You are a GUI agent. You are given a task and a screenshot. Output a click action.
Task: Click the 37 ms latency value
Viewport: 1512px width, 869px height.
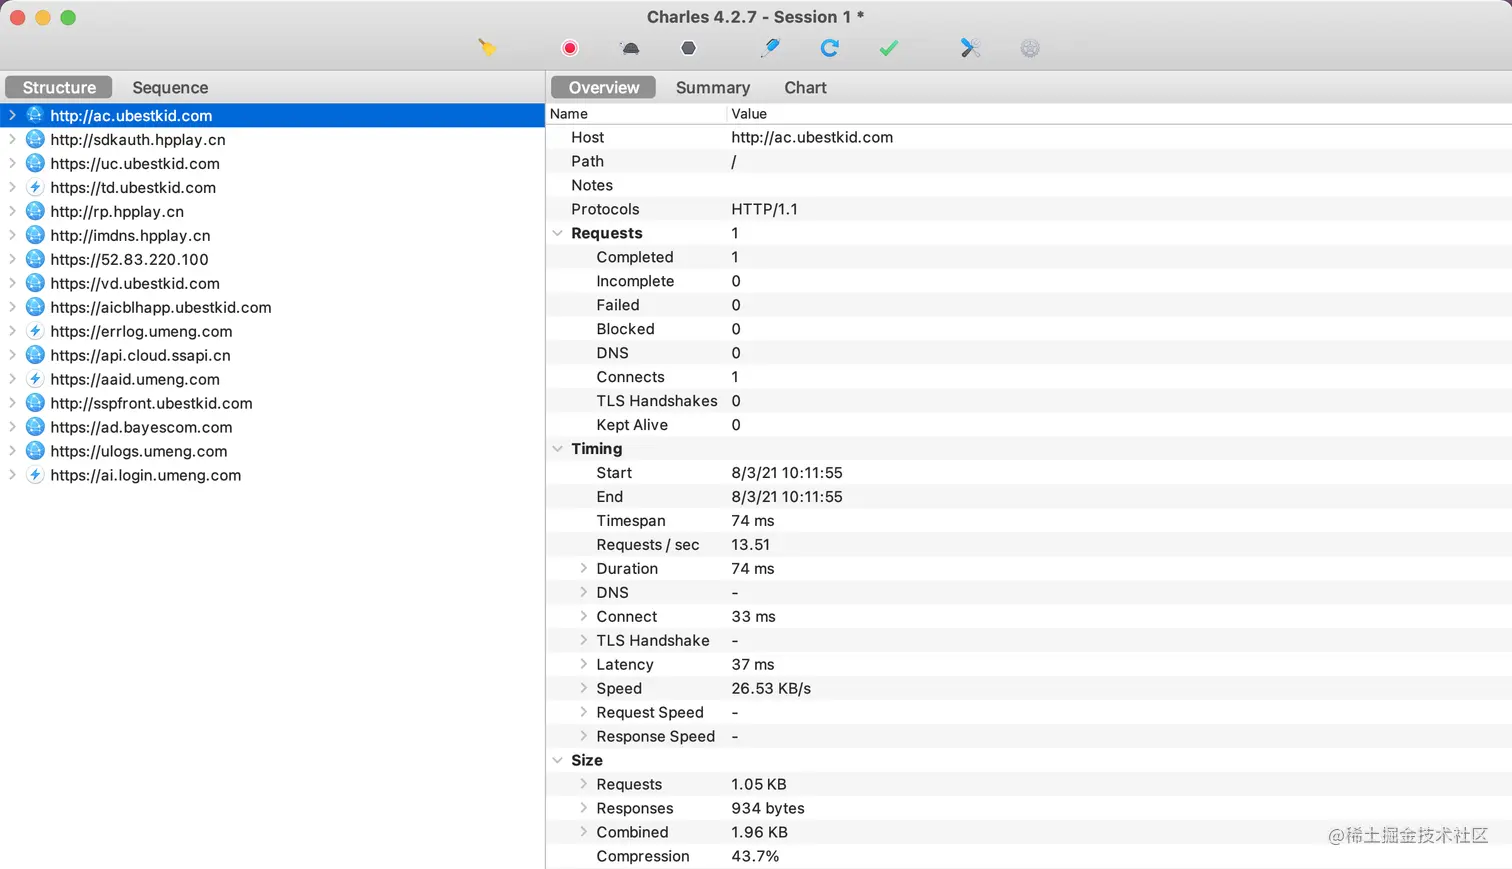pyautogui.click(x=753, y=664)
